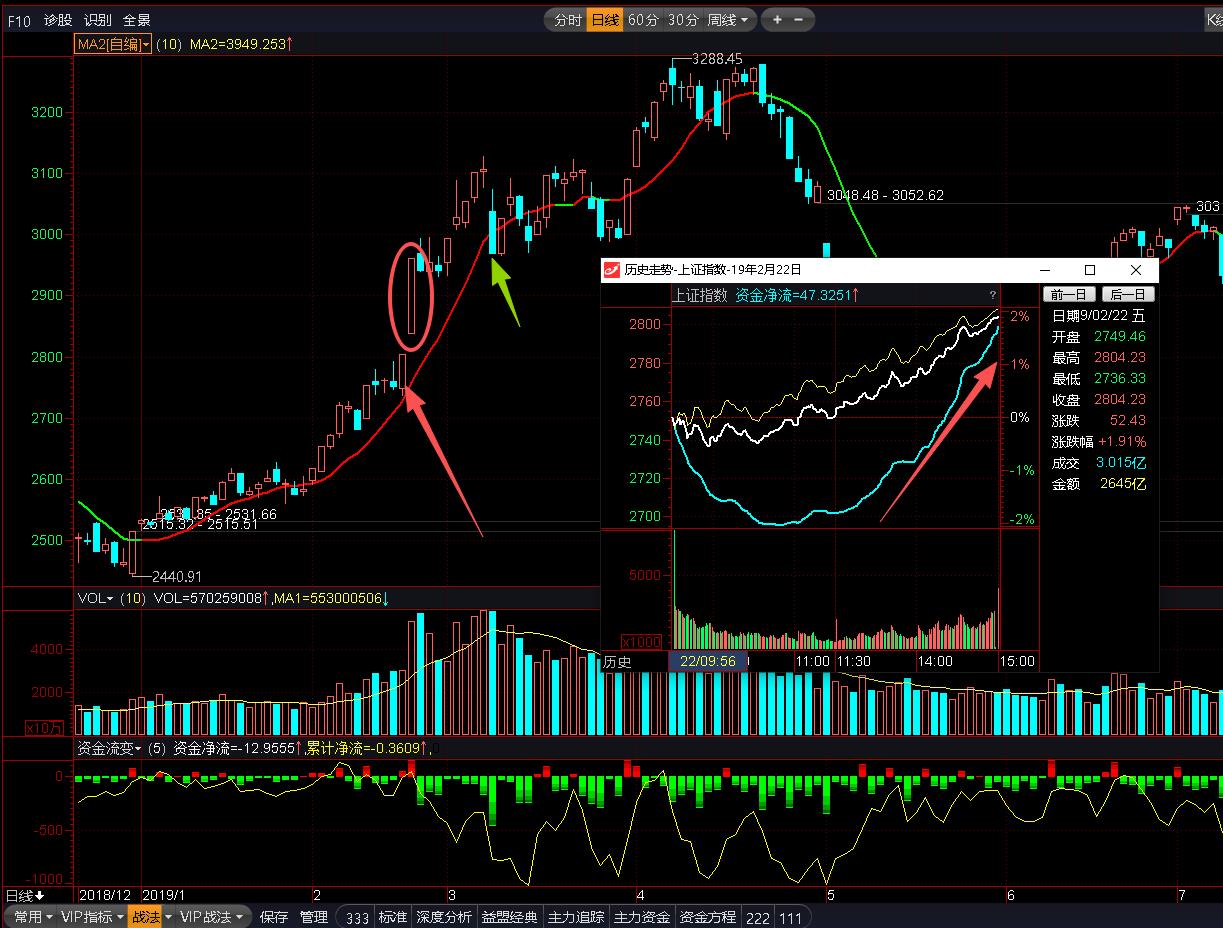Close the 历史走势 popup window

1135,270
